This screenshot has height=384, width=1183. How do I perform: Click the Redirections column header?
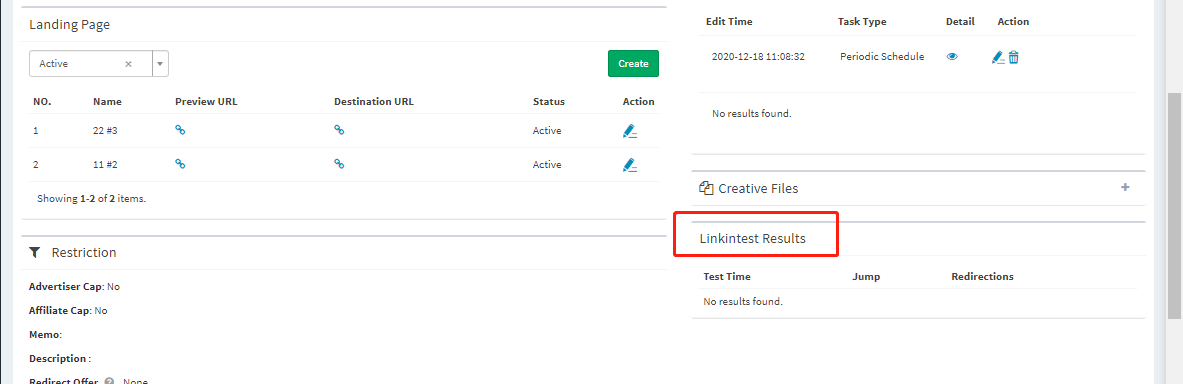coord(982,276)
